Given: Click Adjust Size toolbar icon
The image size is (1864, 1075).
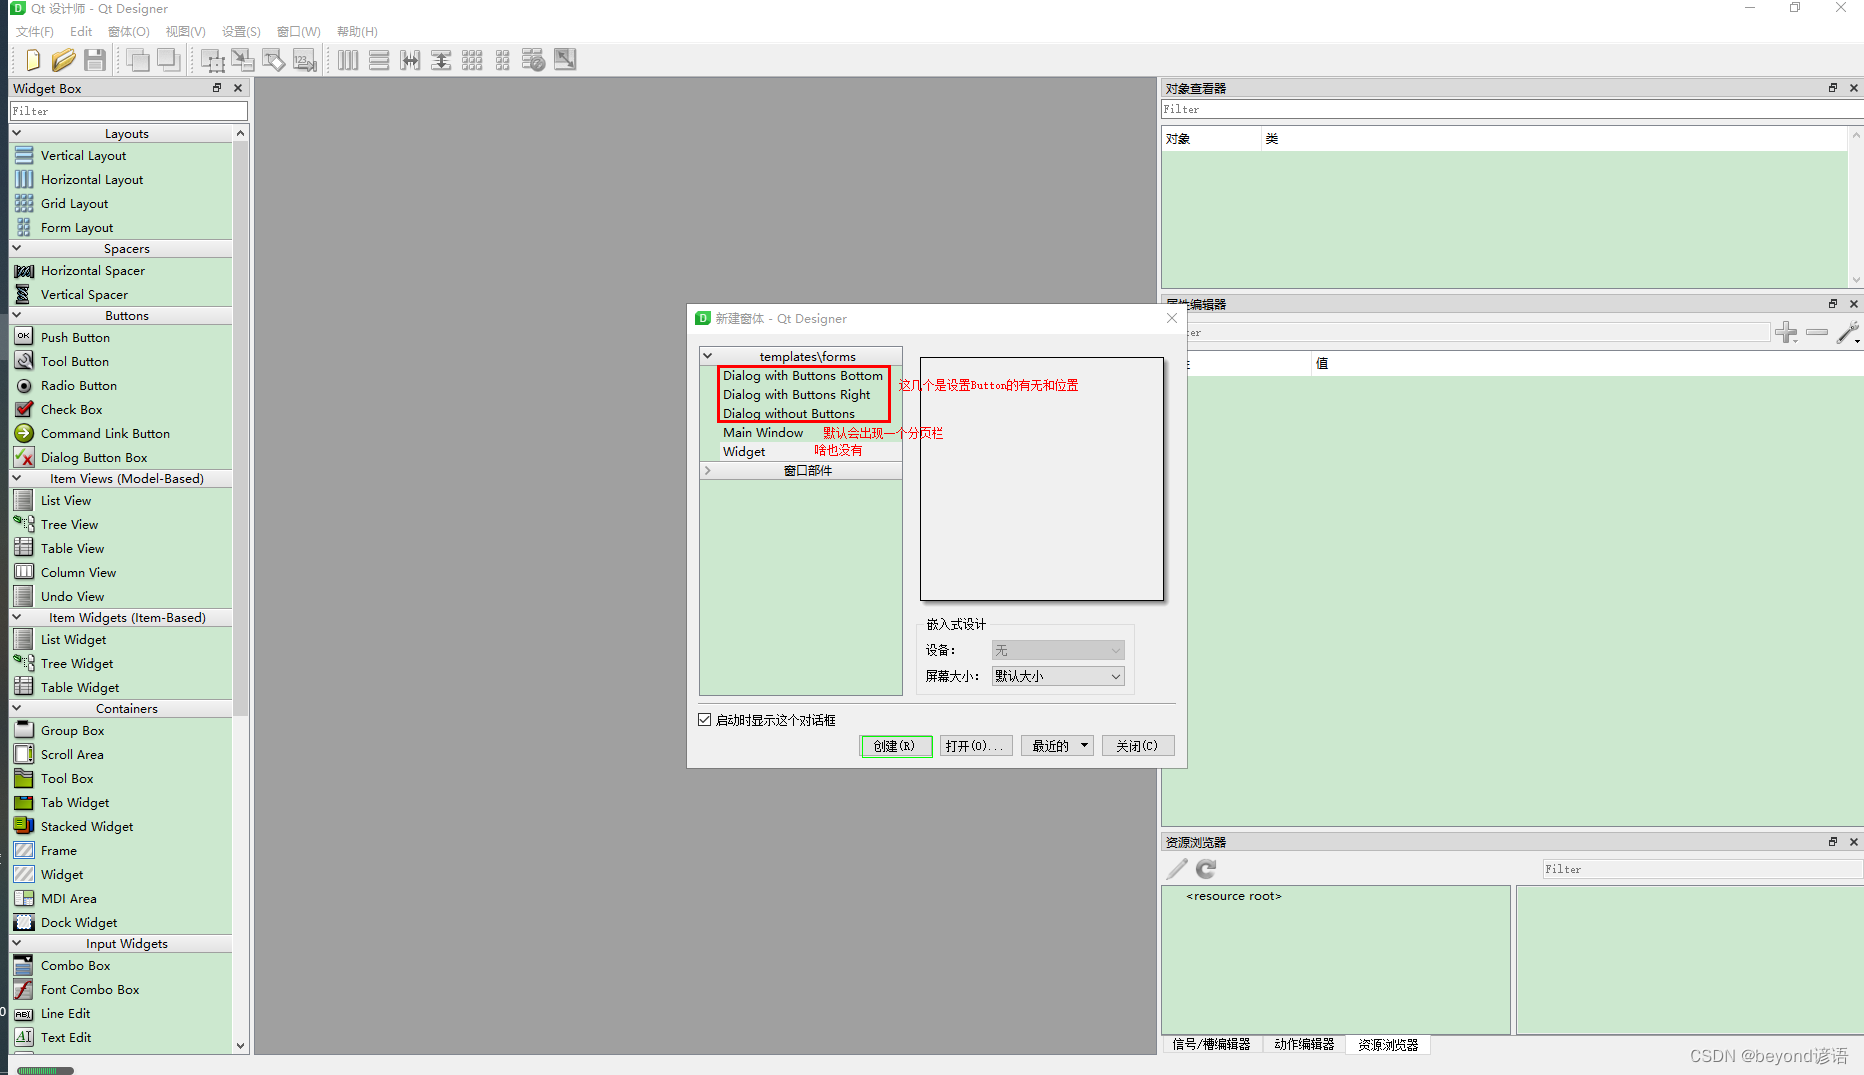Looking at the screenshot, I should coord(565,60).
